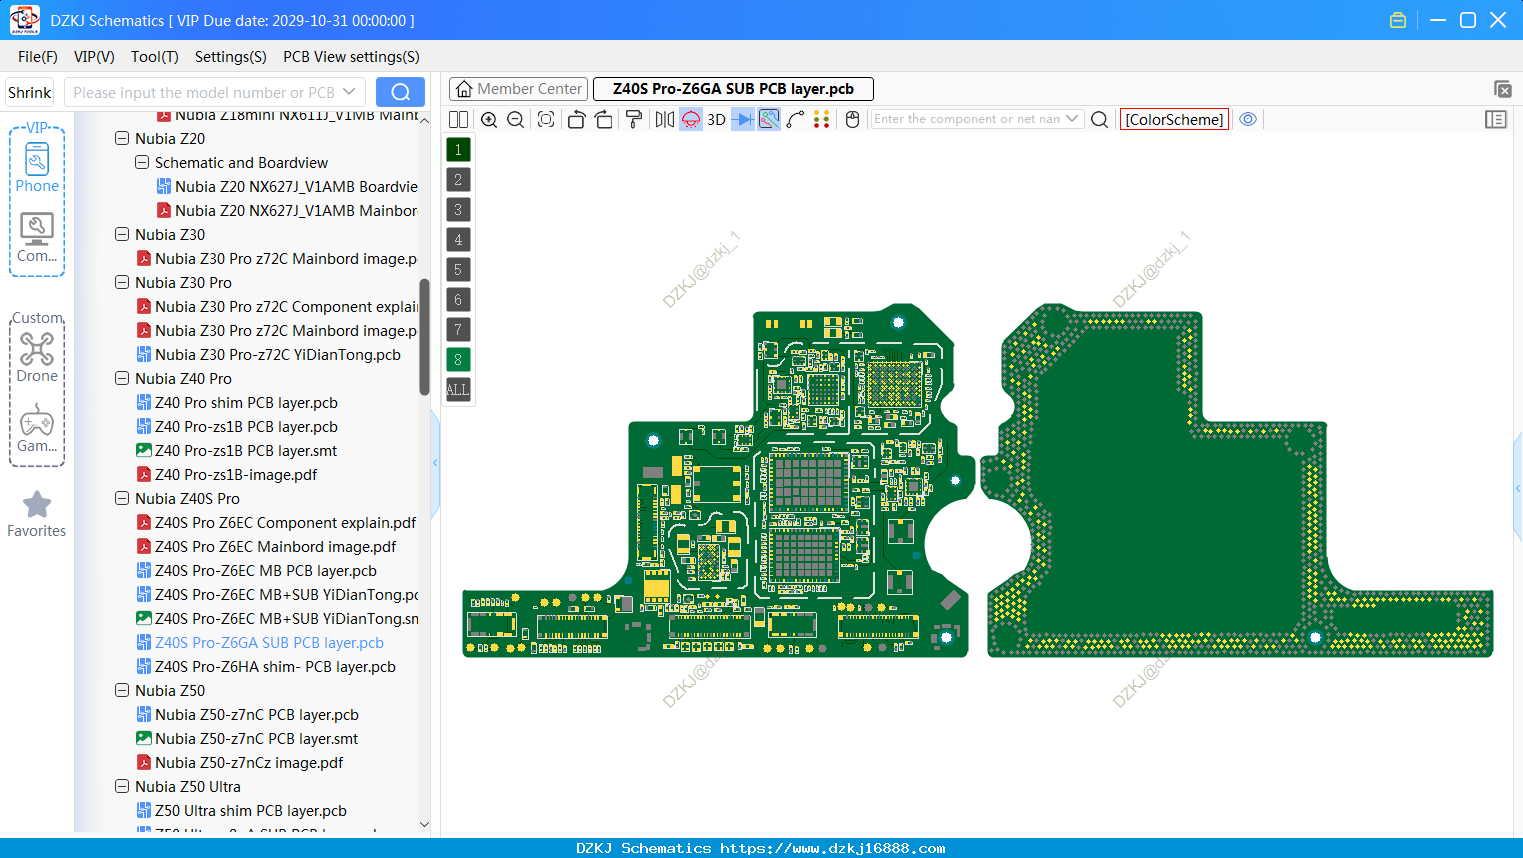Switch to 3D view
Viewport: 1523px width, 858px height.
pyautogui.click(x=716, y=119)
